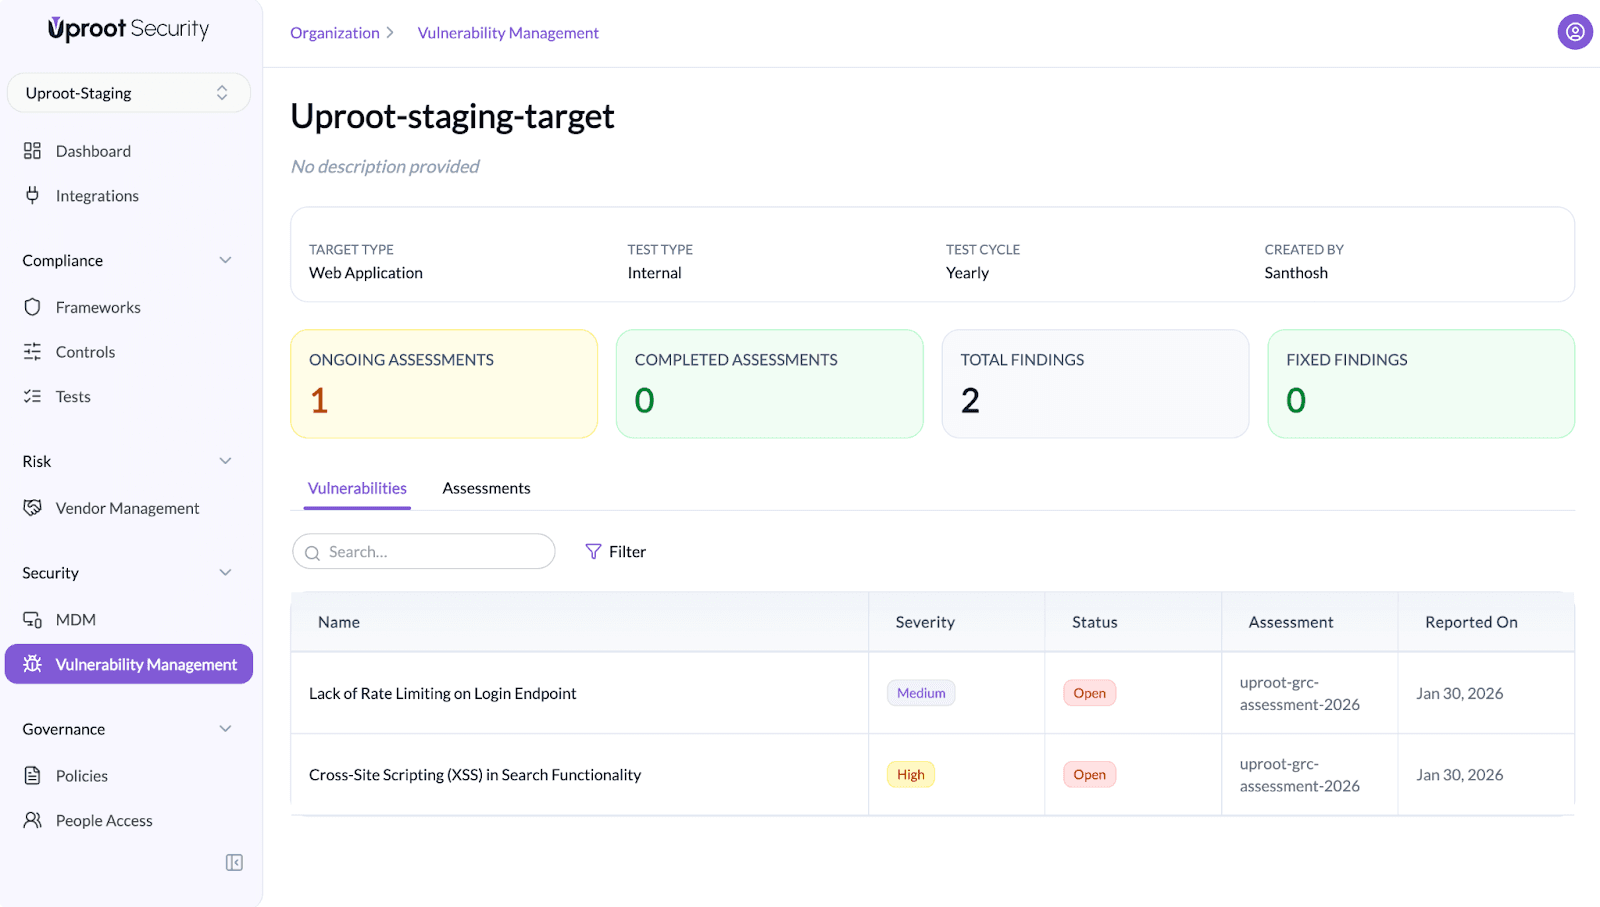Screen dimensions: 1600x907
Task: Click the Dashboard grid icon
Action: point(32,151)
